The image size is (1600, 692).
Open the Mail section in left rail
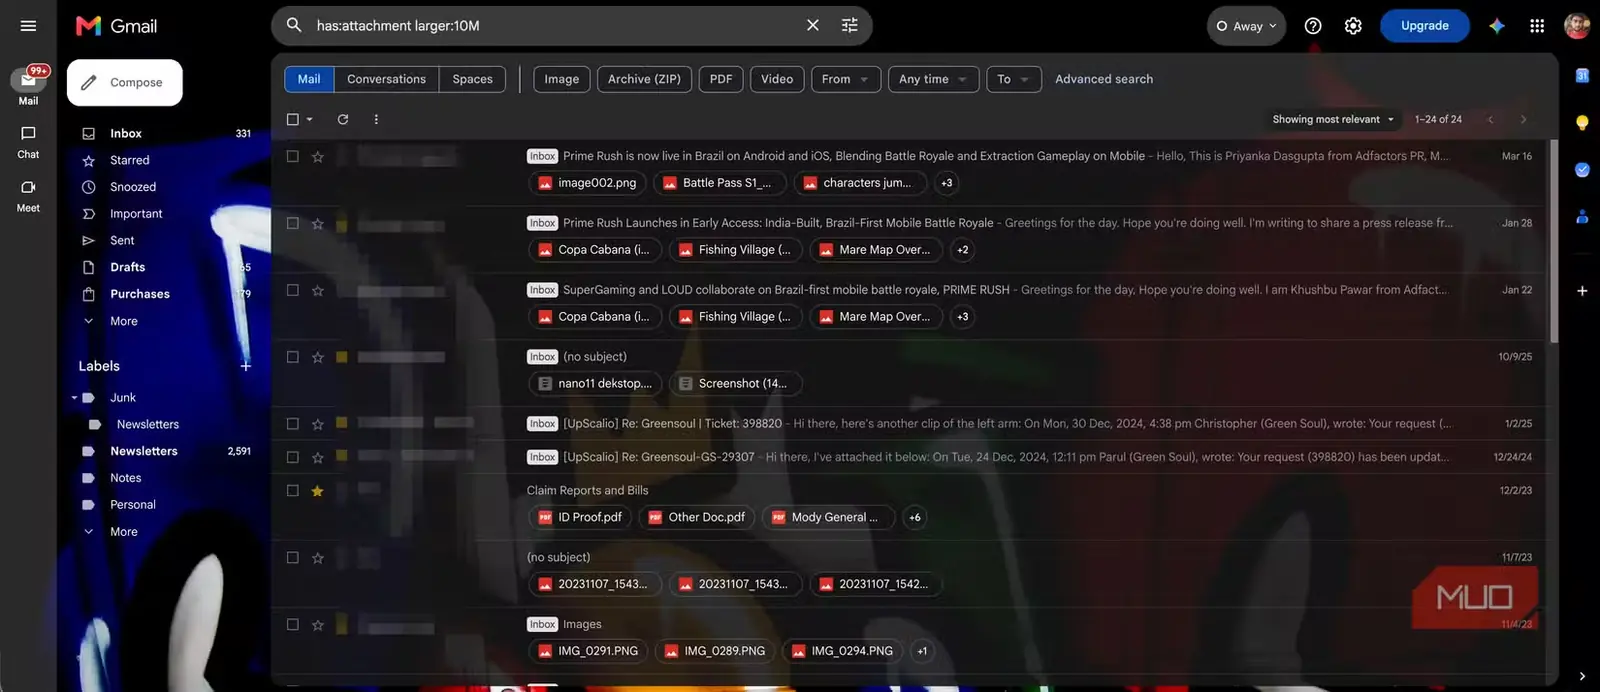28,85
